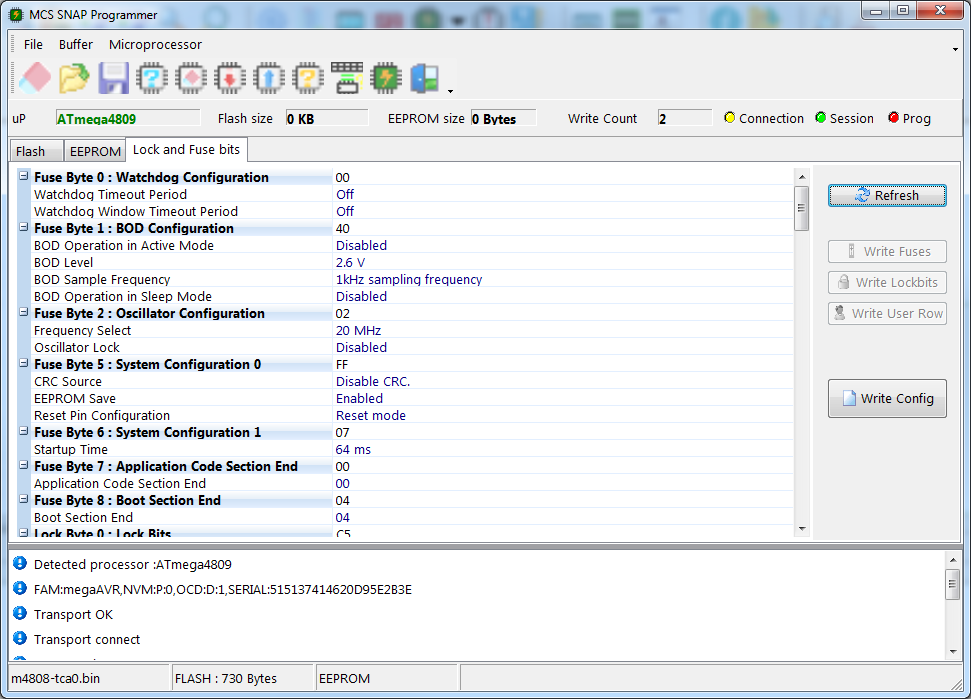Click the Write Fuses button
The image size is (971, 699).
(x=887, y=251)
